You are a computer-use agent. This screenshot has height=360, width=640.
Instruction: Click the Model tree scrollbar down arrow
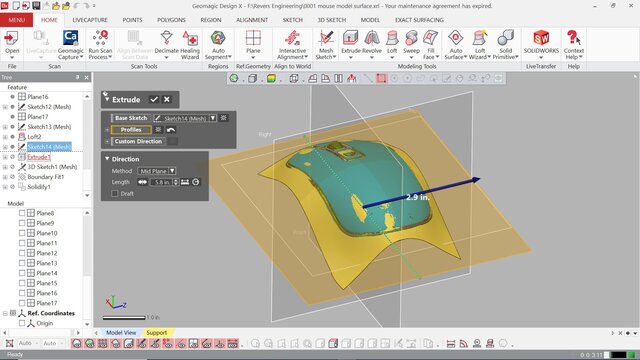click(x=87, y=324)
